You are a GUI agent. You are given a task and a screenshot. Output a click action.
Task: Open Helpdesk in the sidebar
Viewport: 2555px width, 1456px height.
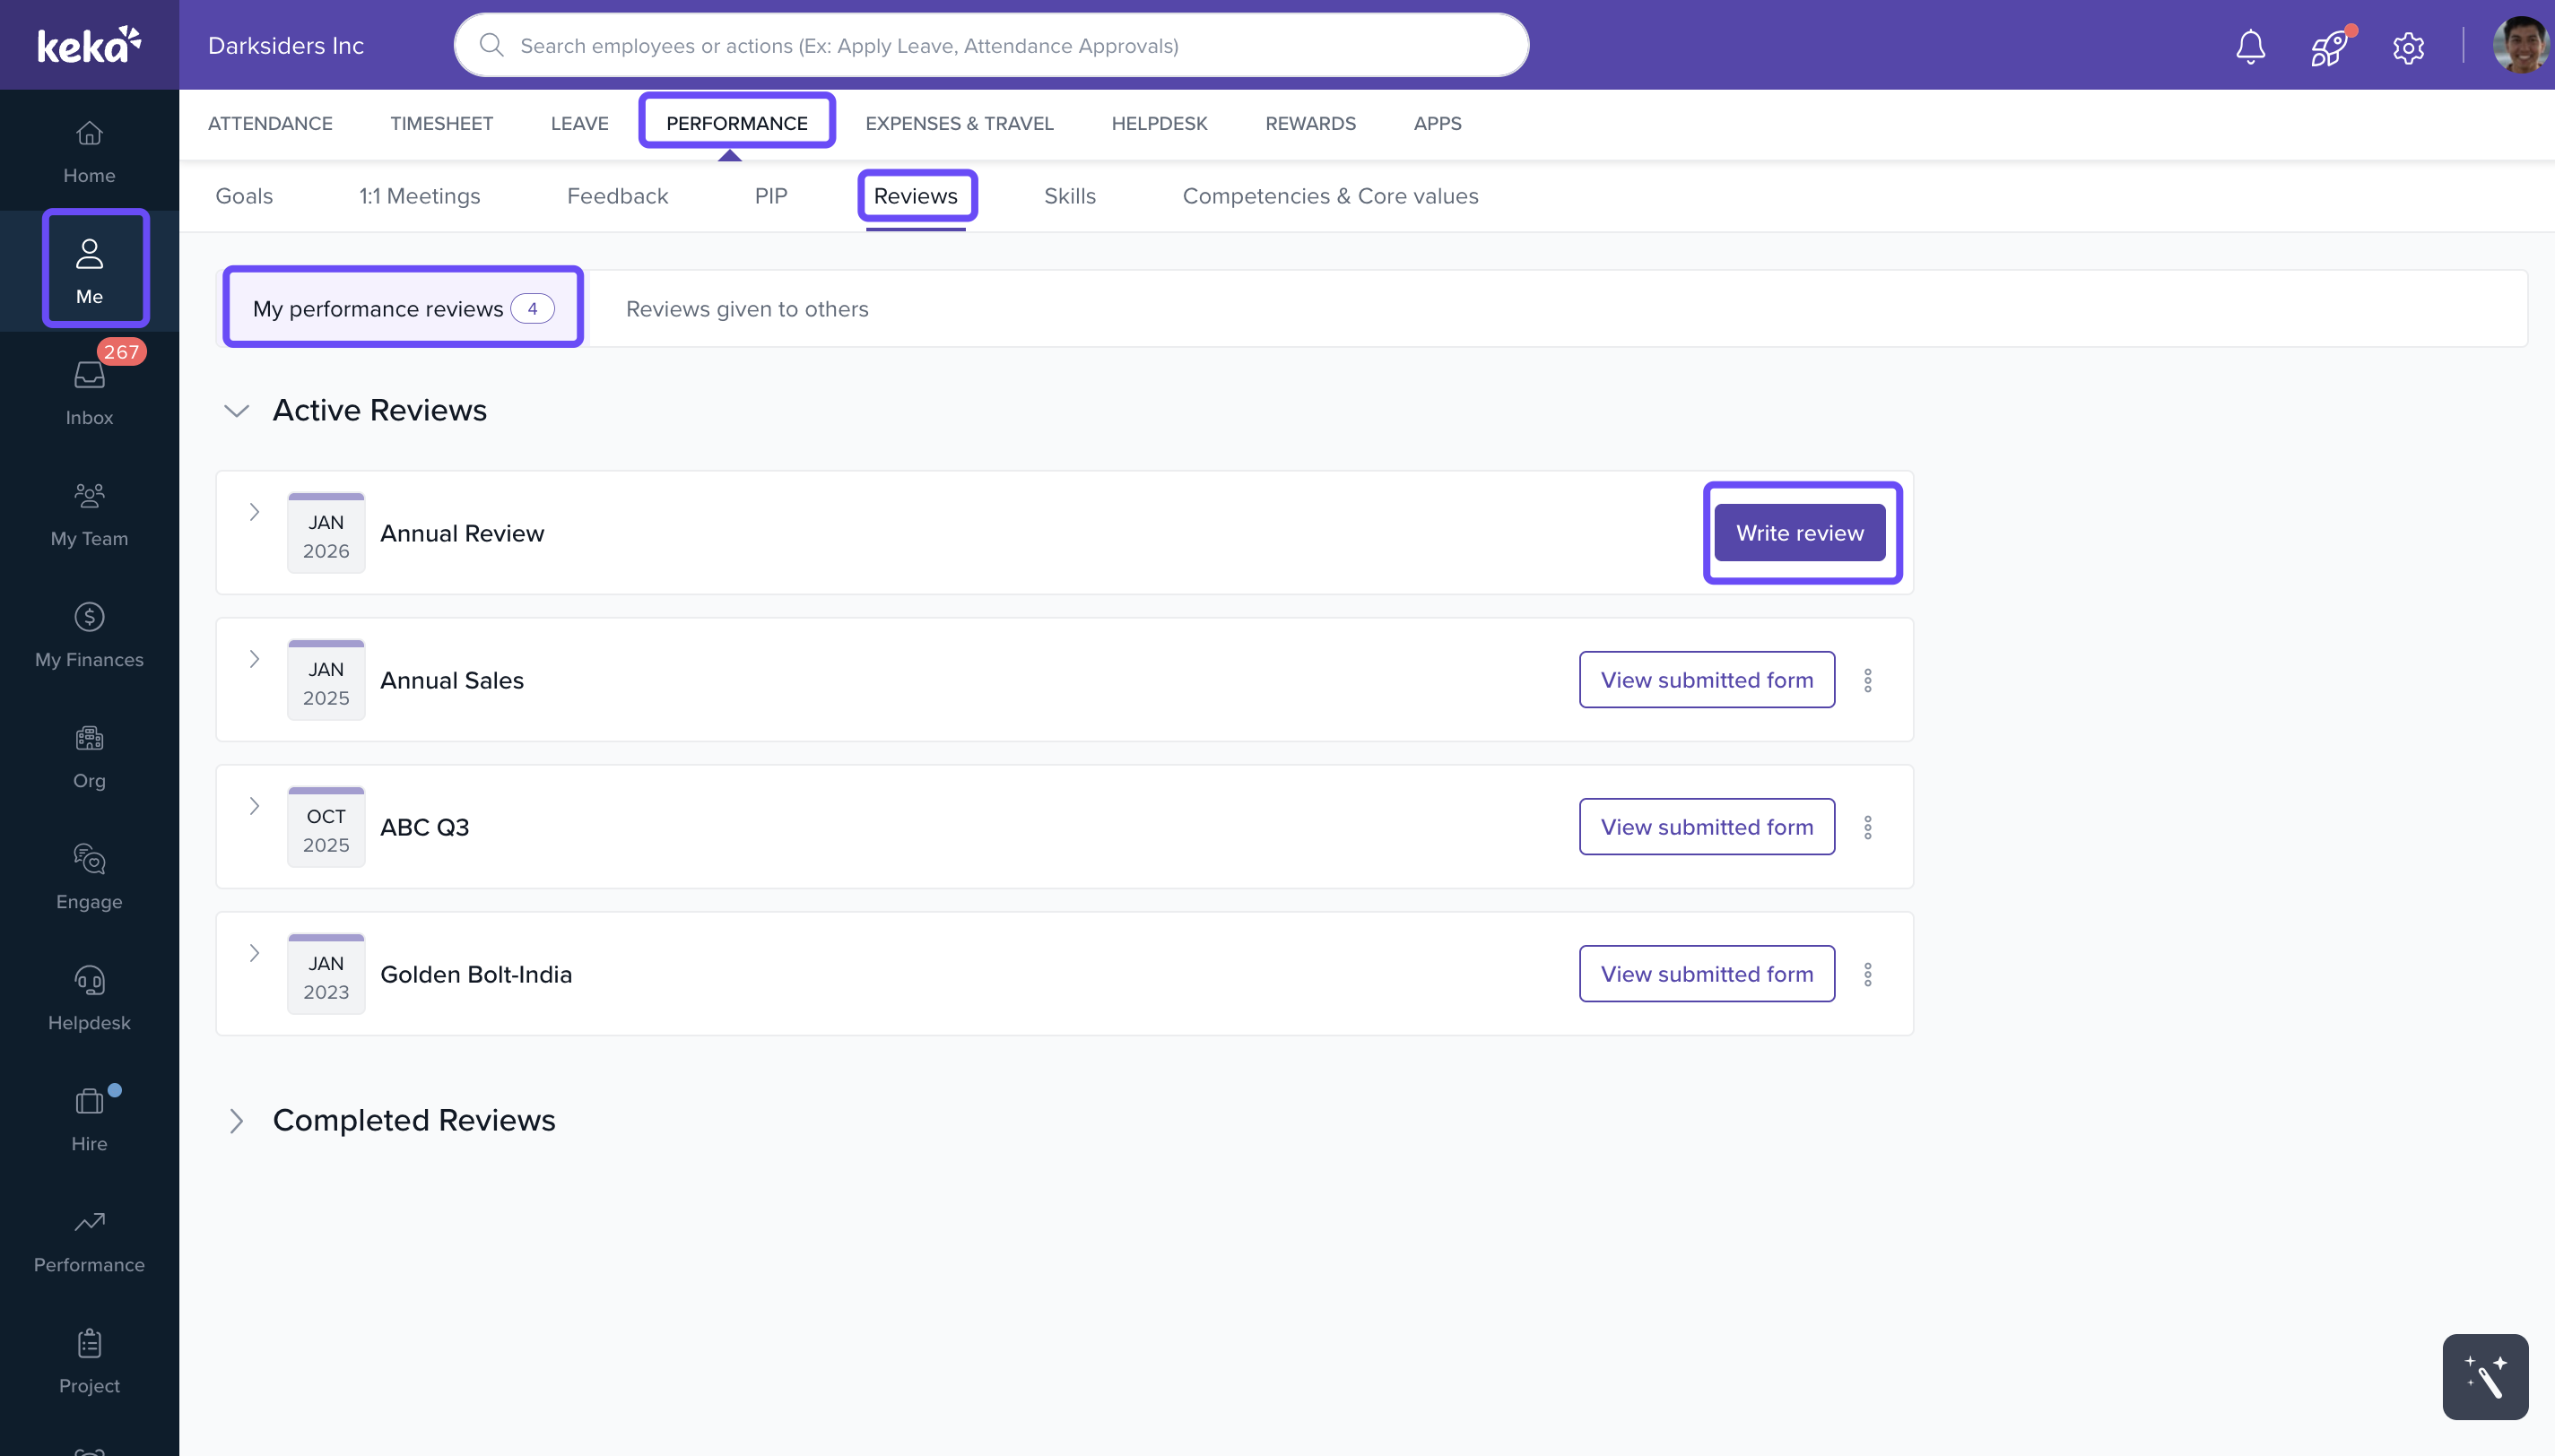click(x=89, y=999)
